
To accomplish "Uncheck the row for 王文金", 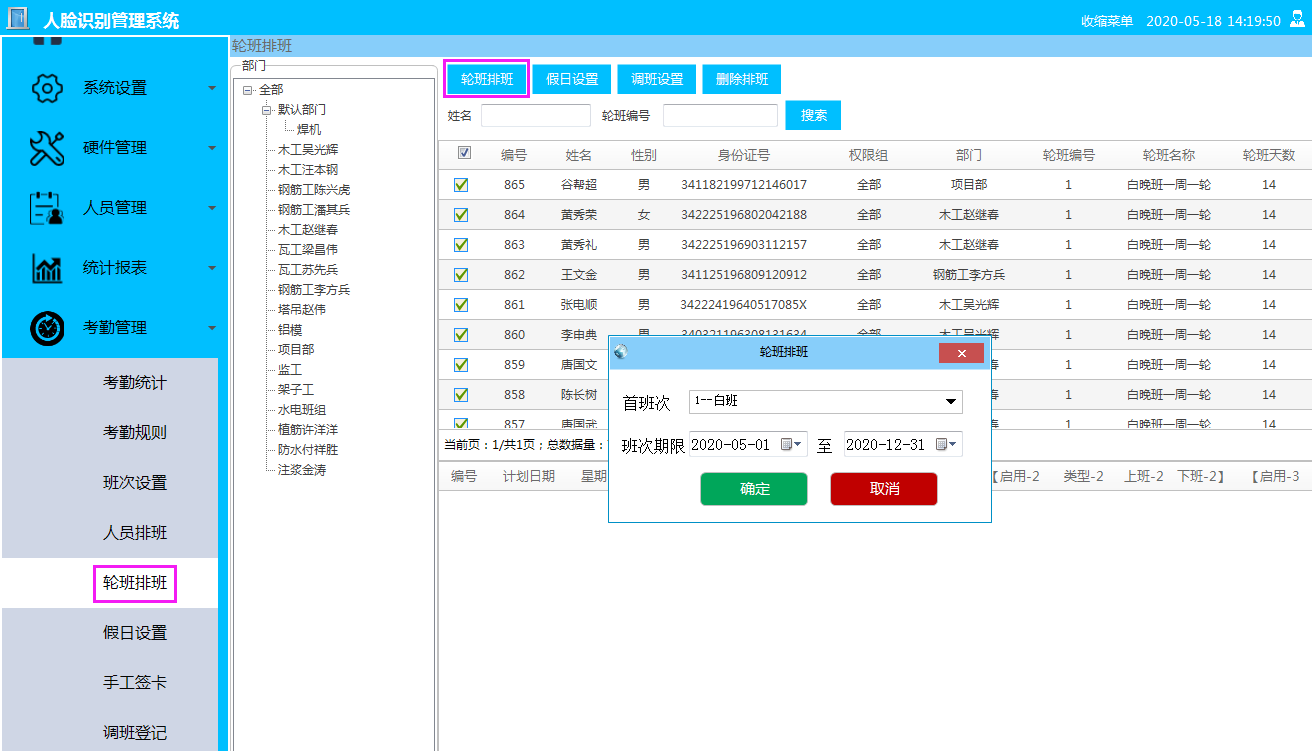I will (x=461, y=275).
